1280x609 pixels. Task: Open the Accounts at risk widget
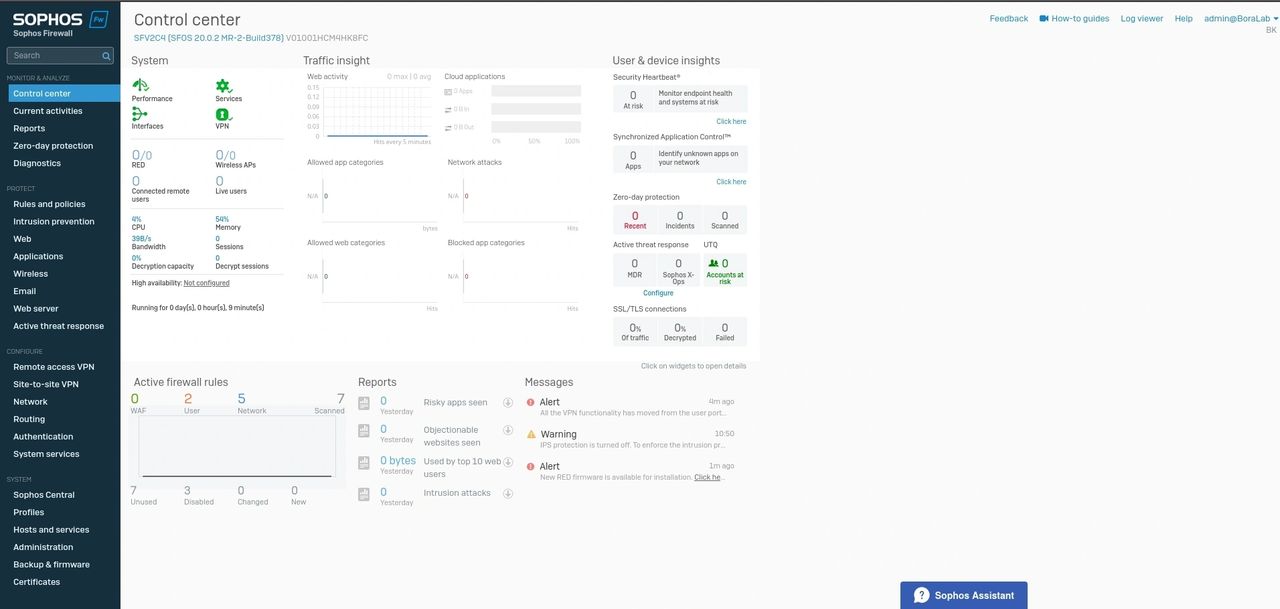(725, 270)
